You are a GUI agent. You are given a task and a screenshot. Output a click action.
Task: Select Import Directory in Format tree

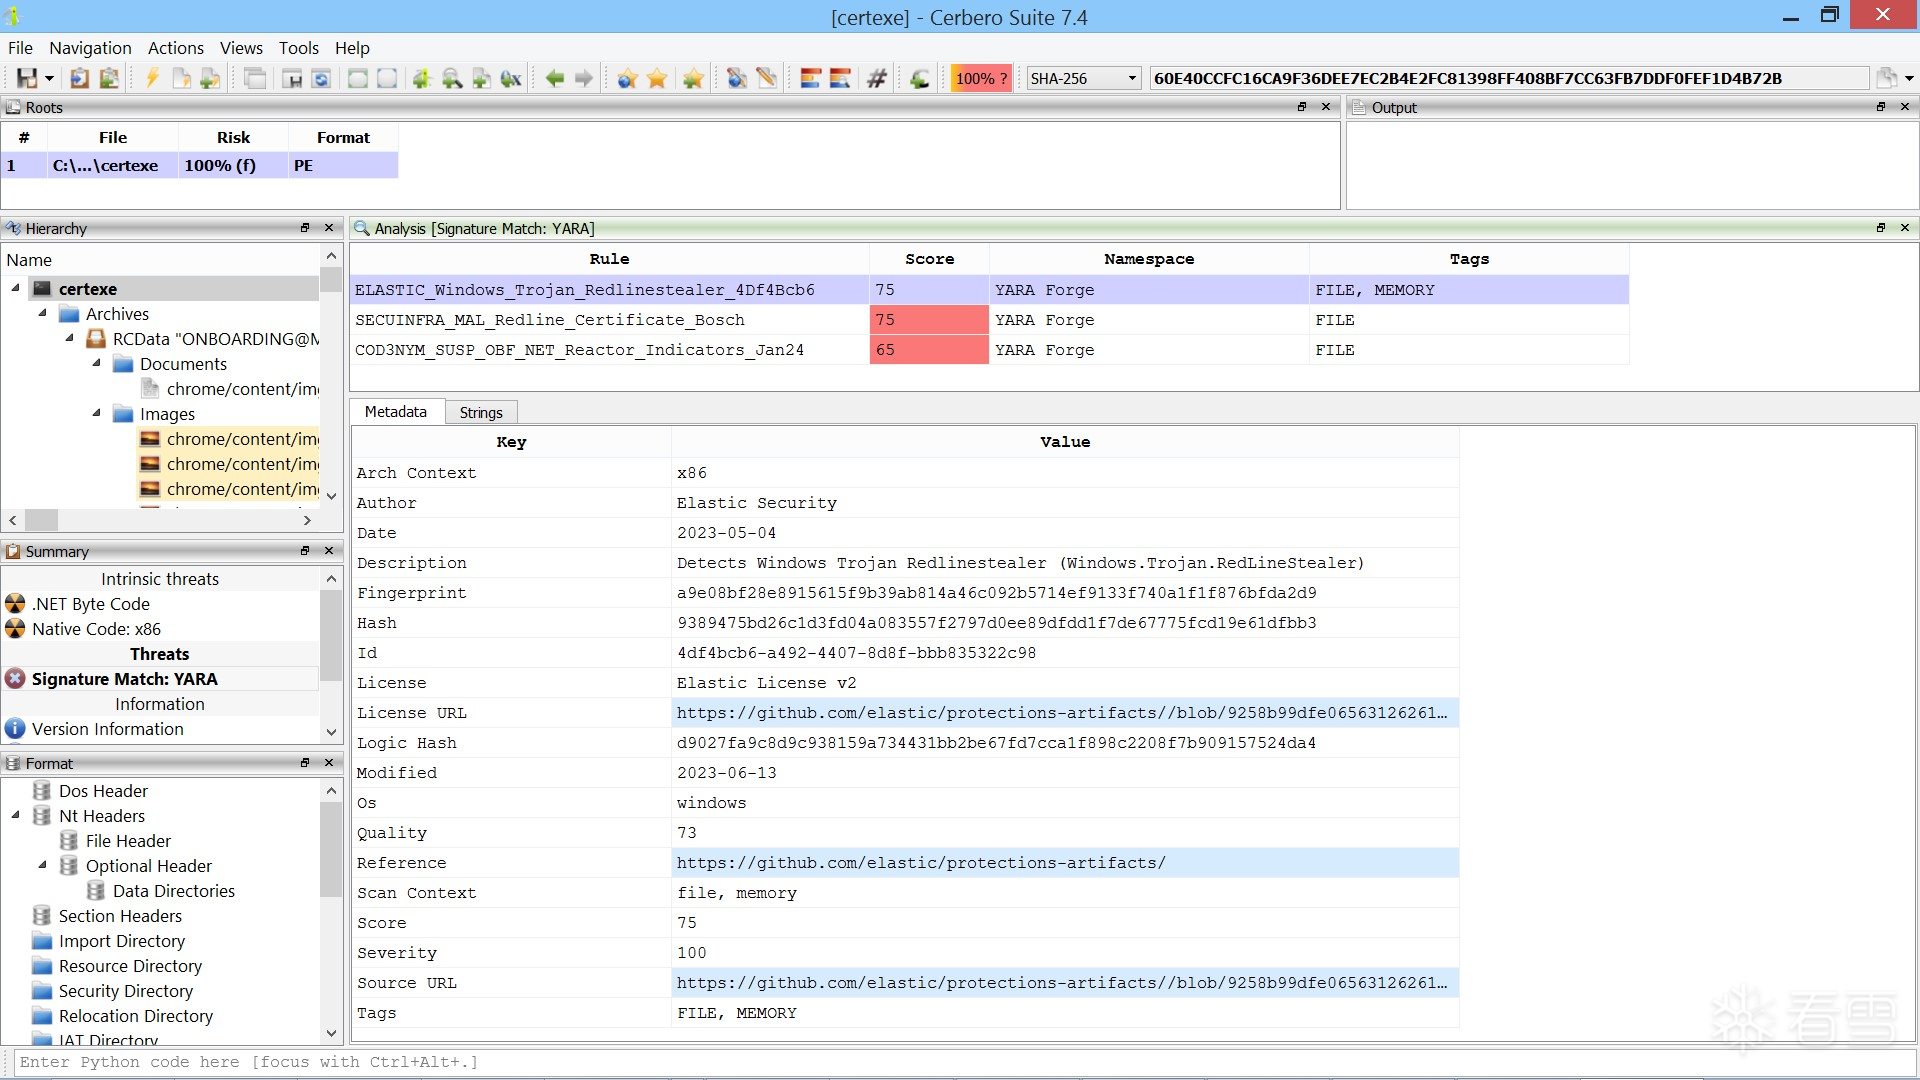point(121,941)
